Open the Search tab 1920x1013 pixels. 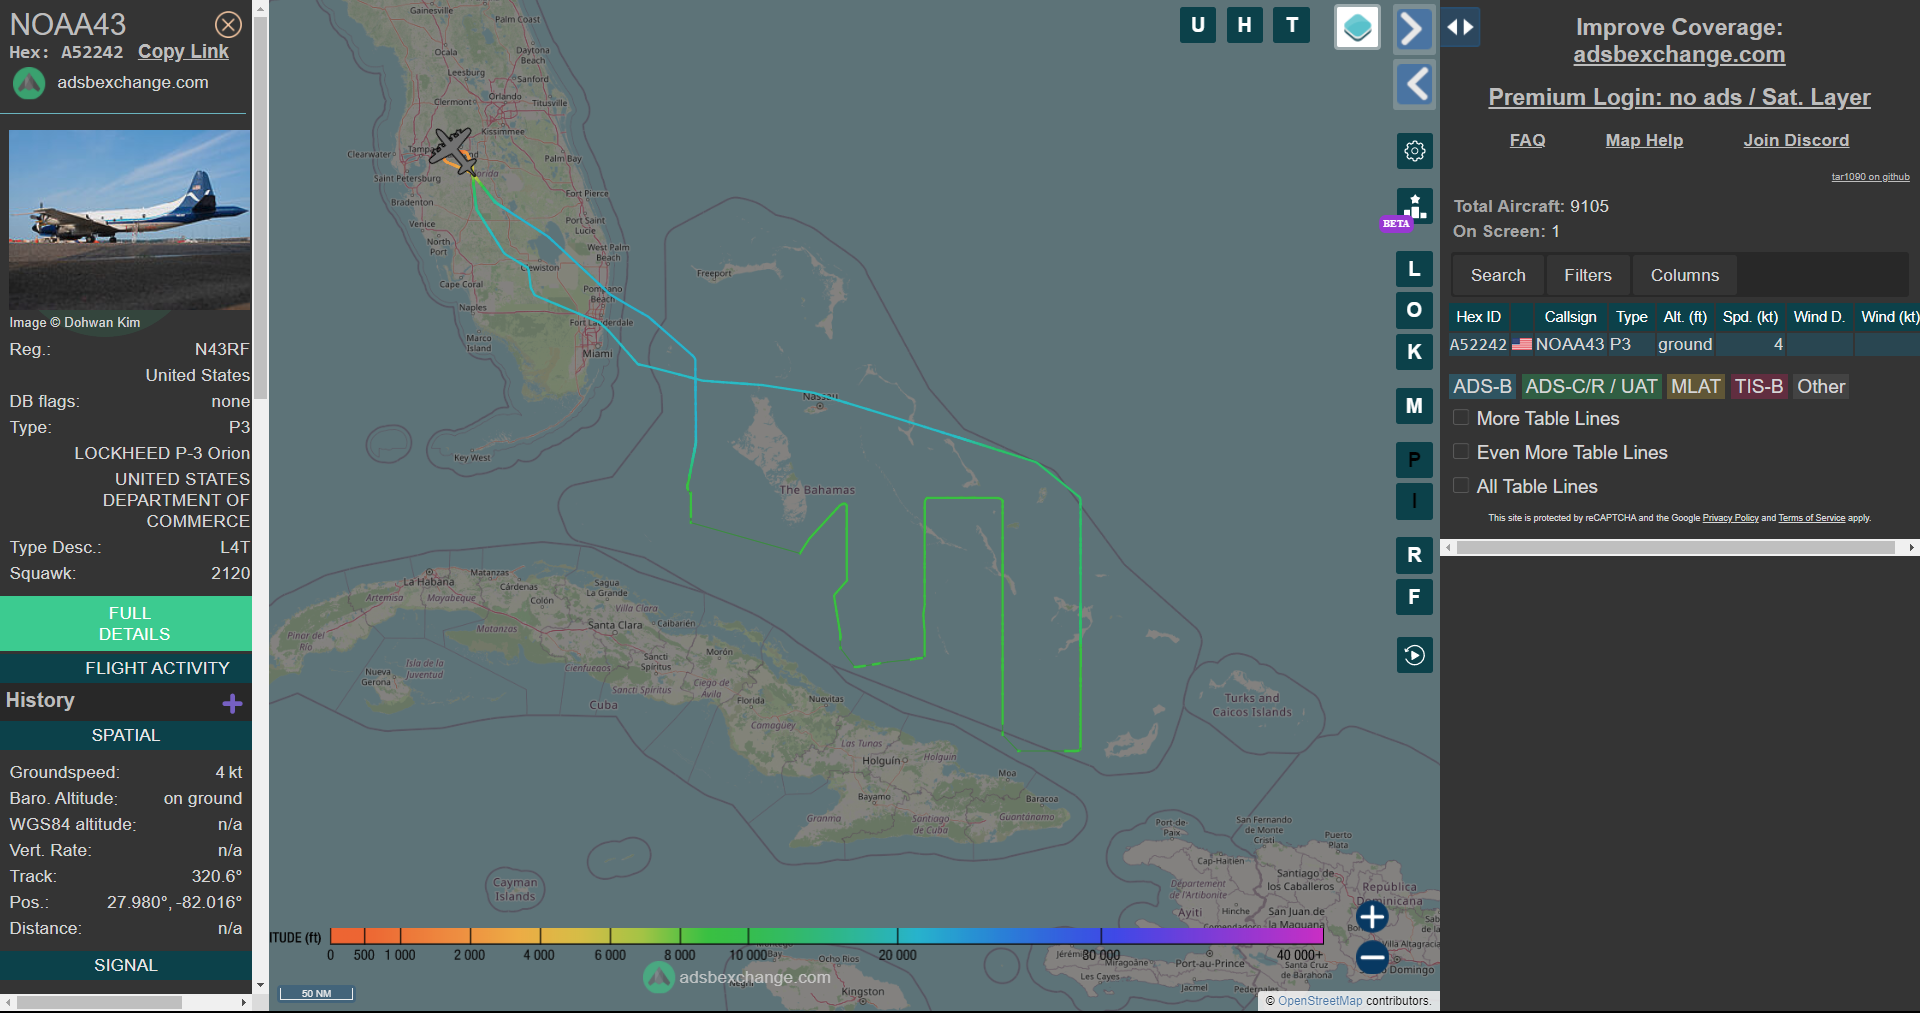pyautogui.click(x=1498, y=275)
